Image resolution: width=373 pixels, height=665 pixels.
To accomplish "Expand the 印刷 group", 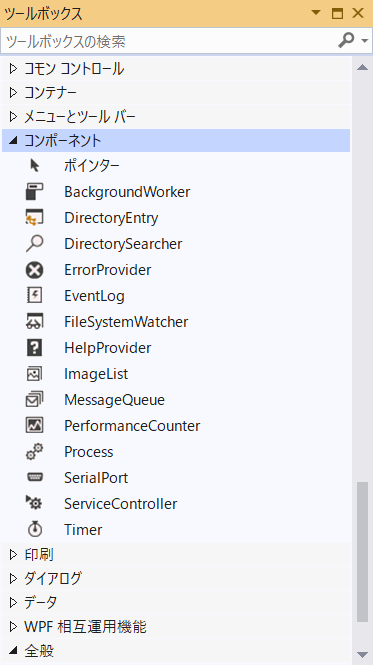I will coord(13,554).
